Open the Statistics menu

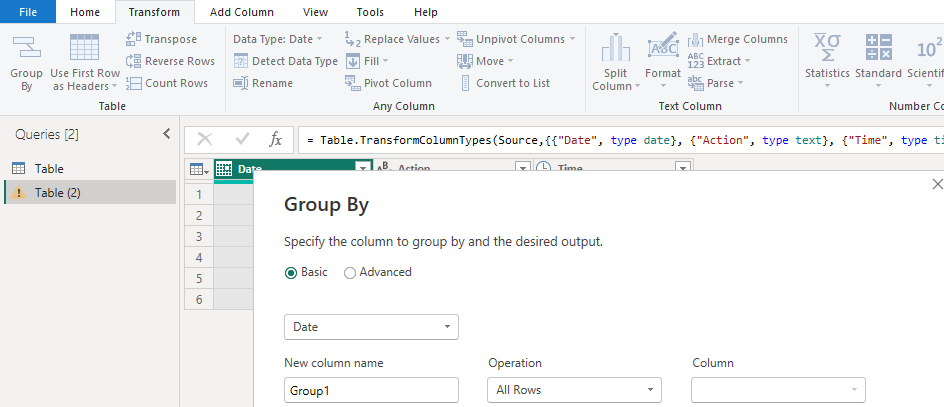coord(827,61)
